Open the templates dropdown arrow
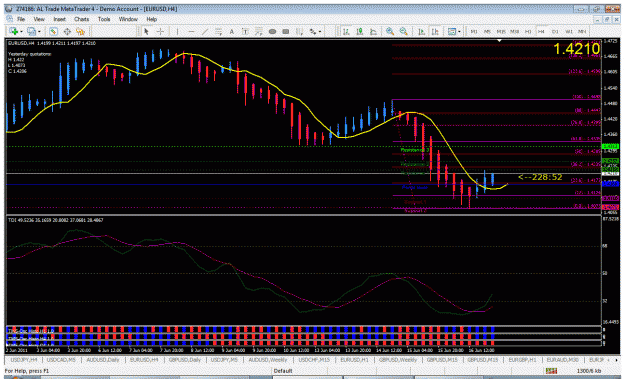The height and width of the screenshot is (379, 625). [459, 32]
